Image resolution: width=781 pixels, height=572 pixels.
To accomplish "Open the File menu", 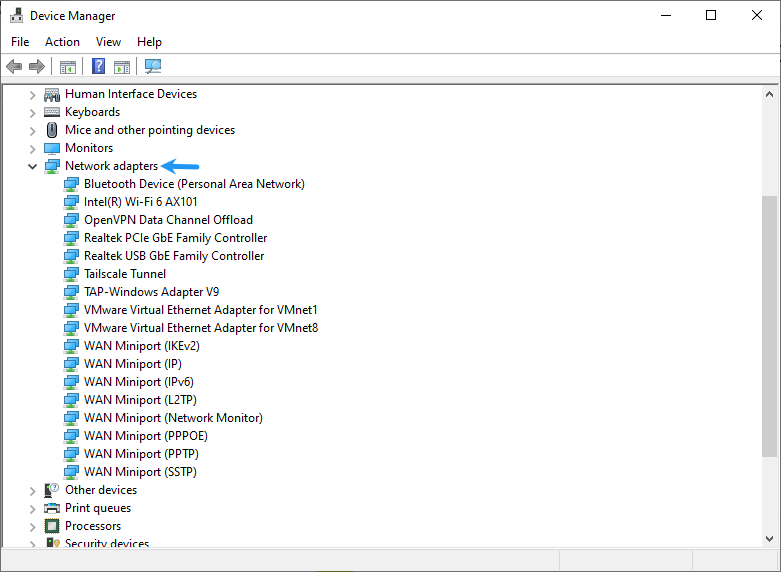I will tap(20, 42).
